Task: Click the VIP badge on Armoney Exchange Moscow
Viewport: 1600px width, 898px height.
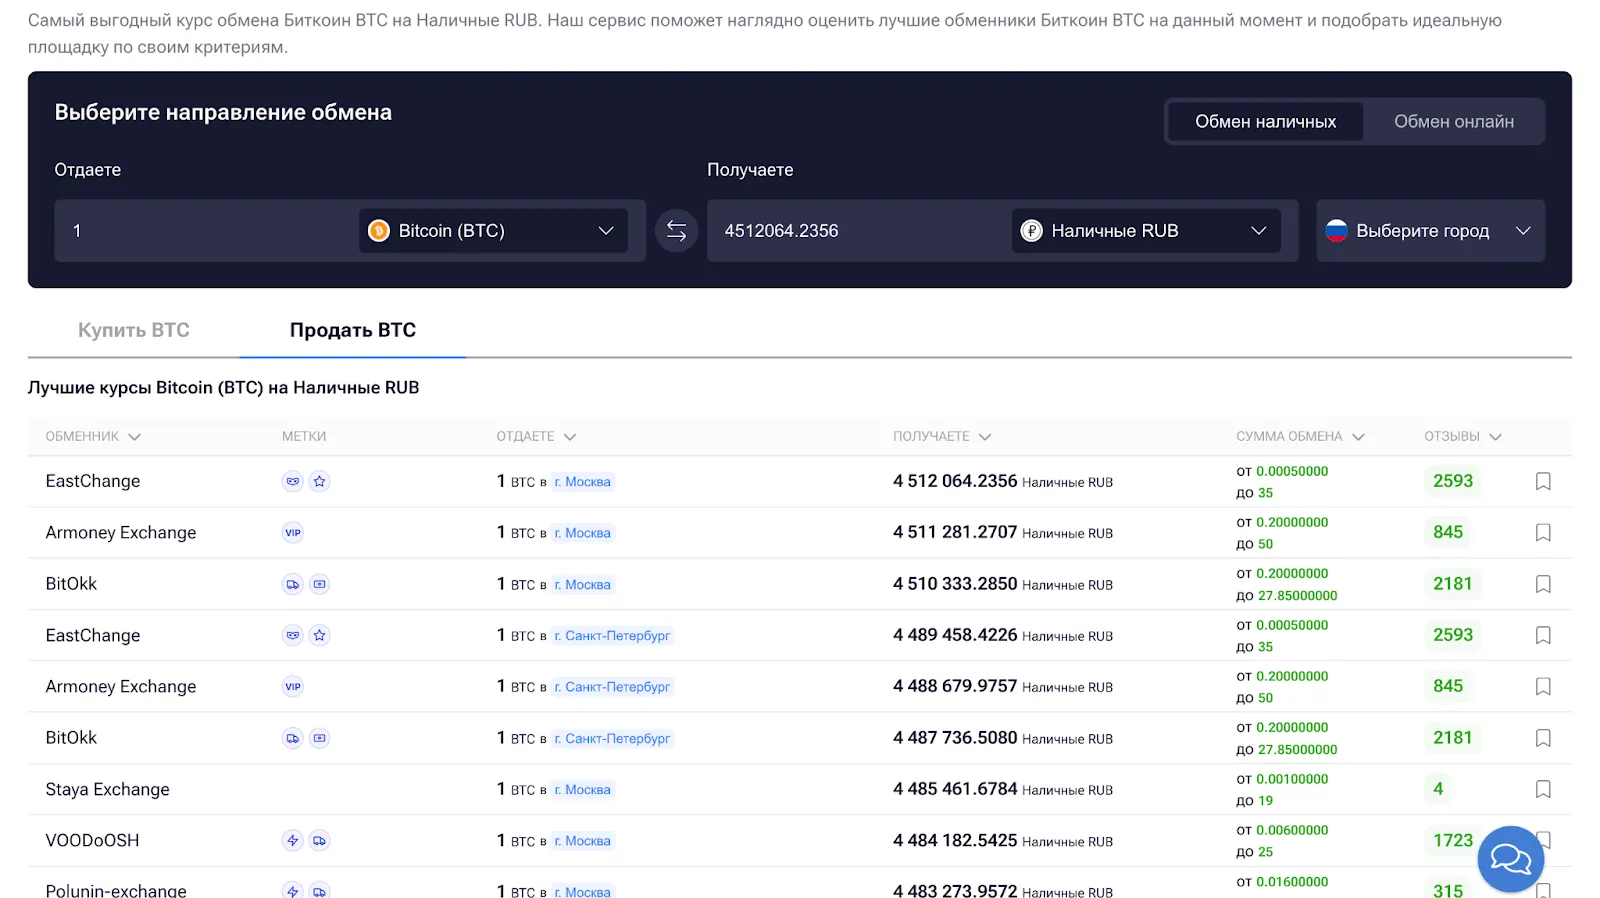Action: point(292,533)
